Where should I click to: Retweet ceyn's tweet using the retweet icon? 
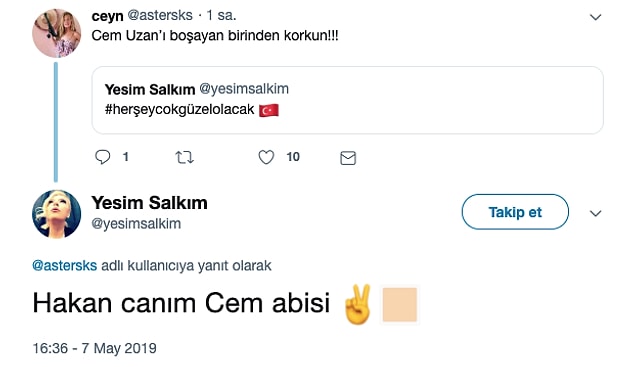[184, 157]
